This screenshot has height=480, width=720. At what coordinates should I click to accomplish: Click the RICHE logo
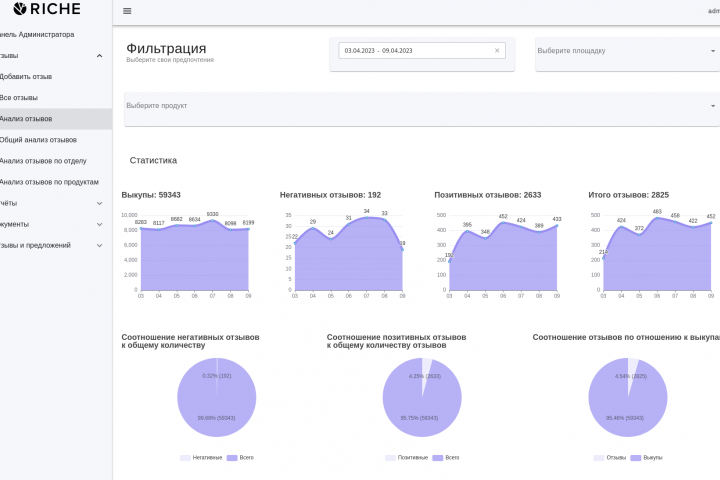tap(47, 9)
